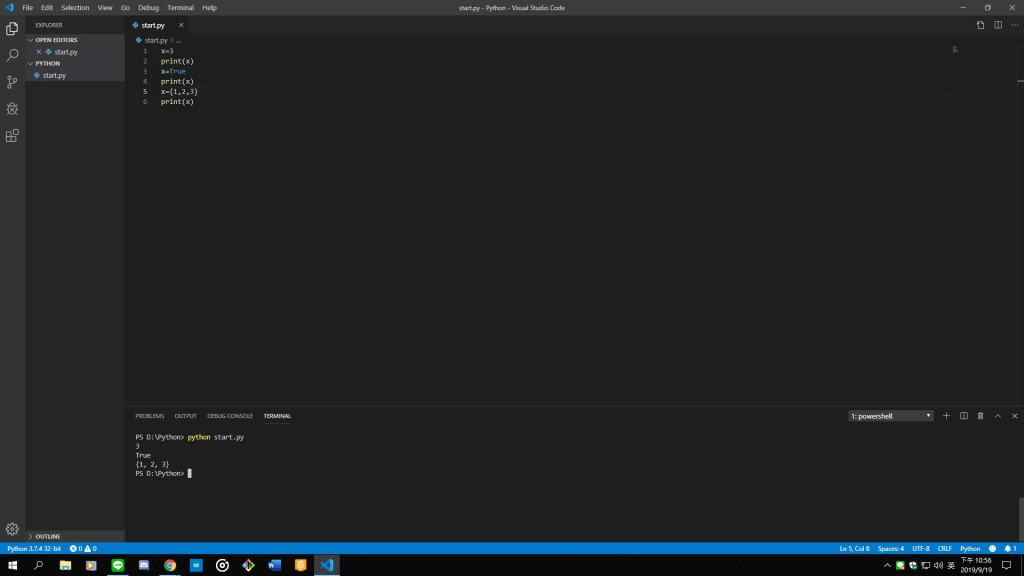Click the breadcrumb ellipsis after start.py
This screenshot has width=1024, height=576.
tap(178, 40)
